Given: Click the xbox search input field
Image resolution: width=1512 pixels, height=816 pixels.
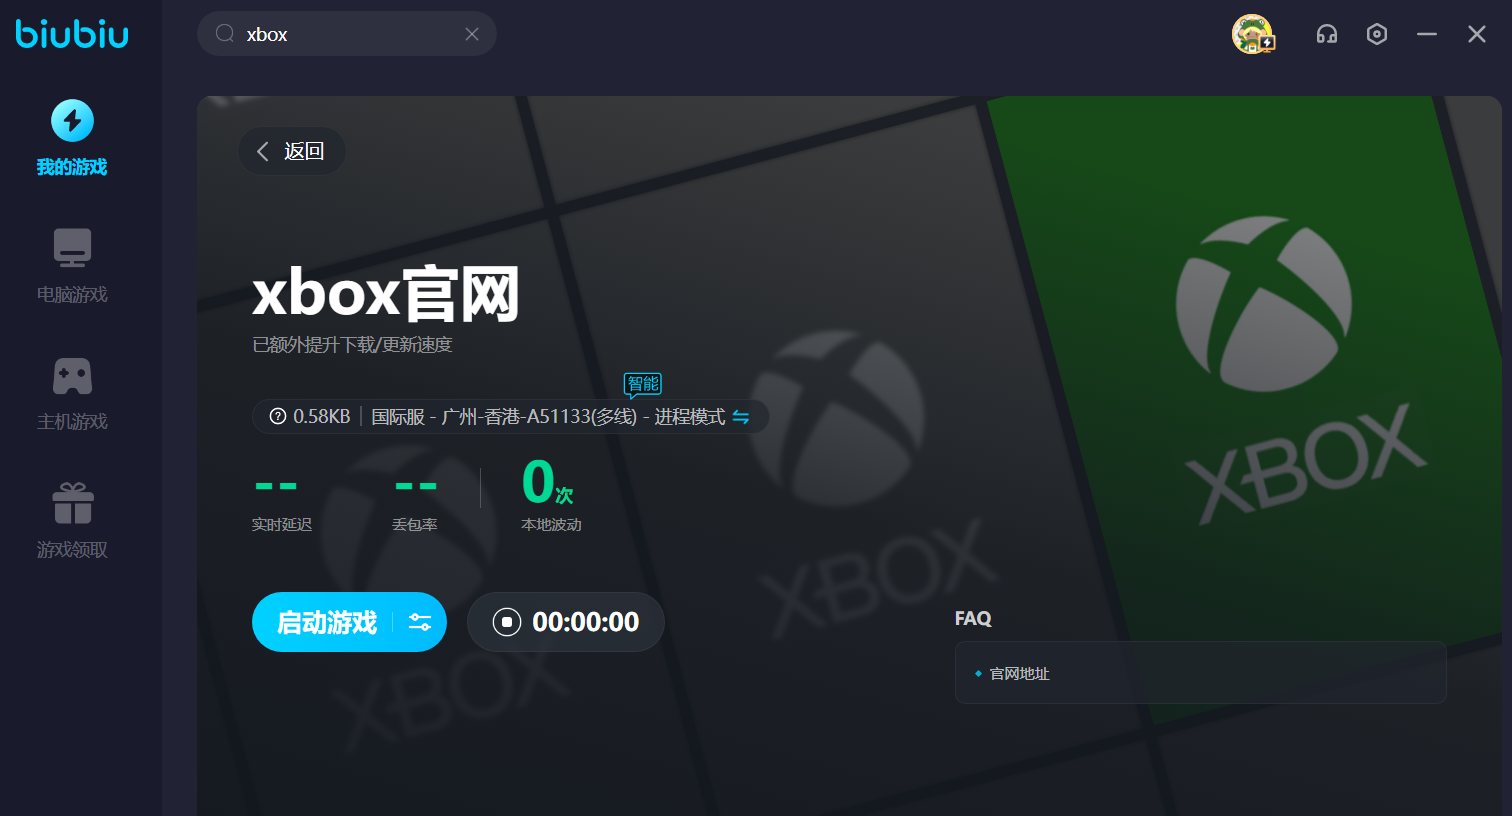Looking at the screenshot, I should click(x=347, y=34).
